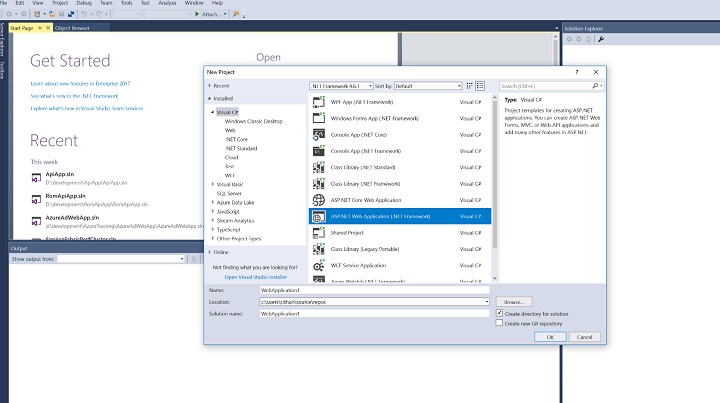Pick the Console App (.NET Framework) icon

[x=319, y=151]
